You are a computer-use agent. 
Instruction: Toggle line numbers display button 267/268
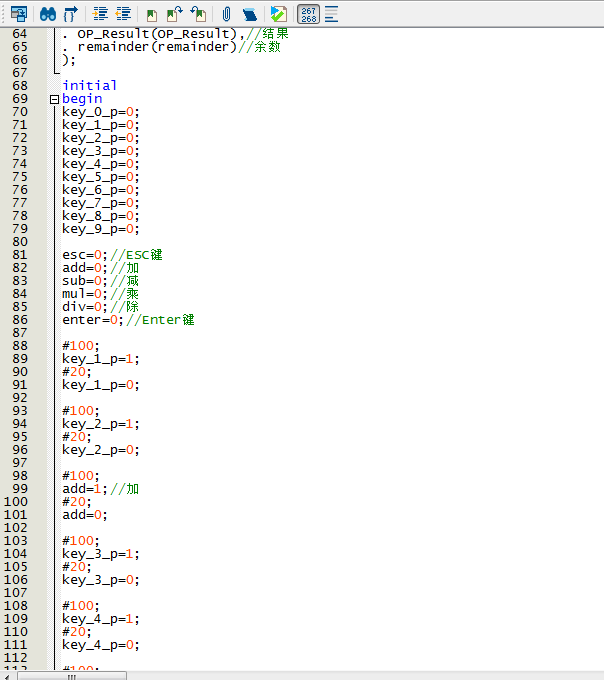(309, 14)
